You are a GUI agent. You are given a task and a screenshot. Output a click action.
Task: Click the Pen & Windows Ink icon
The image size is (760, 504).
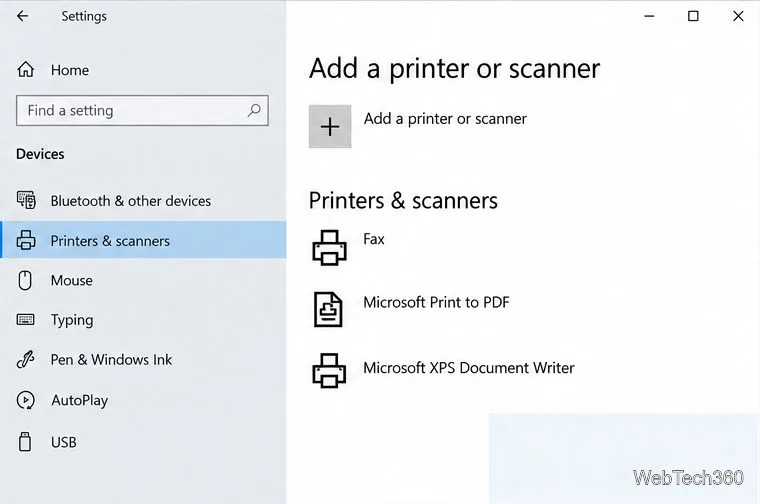tap(25, 360)
